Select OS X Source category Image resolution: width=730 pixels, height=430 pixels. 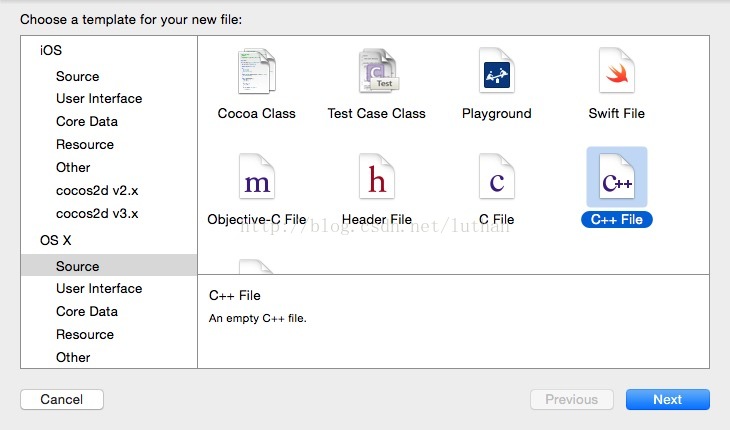tap(108, 266)
